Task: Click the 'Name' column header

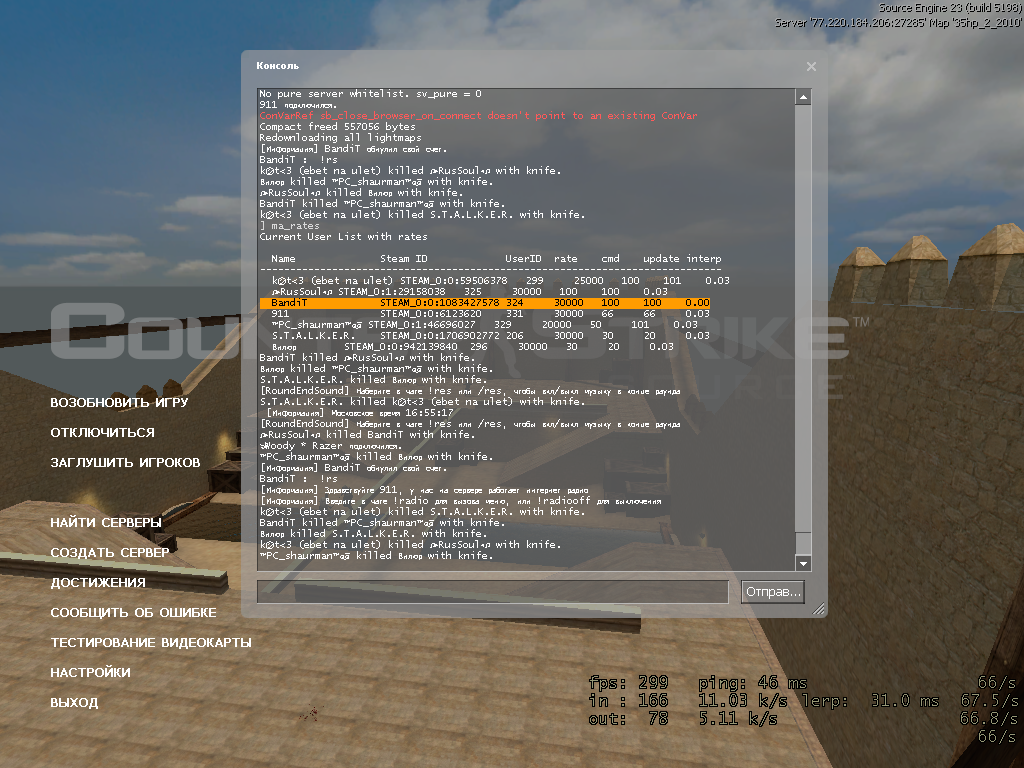Action: pyautogui.click(x=283, y=259)
